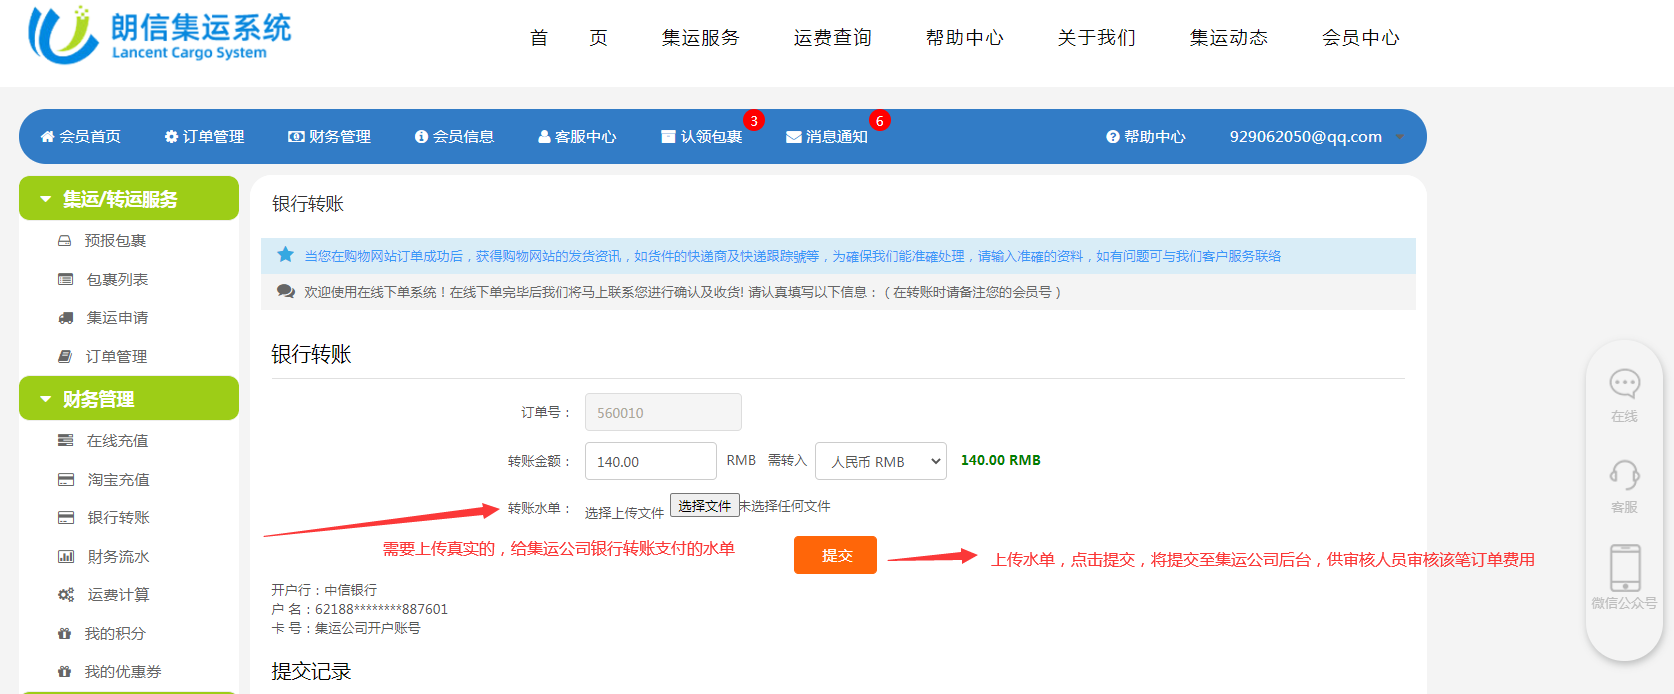Viewport: 1674px width, 694px height.
Task: Click the online chat bubble icon
Action: pos(1624,383)
